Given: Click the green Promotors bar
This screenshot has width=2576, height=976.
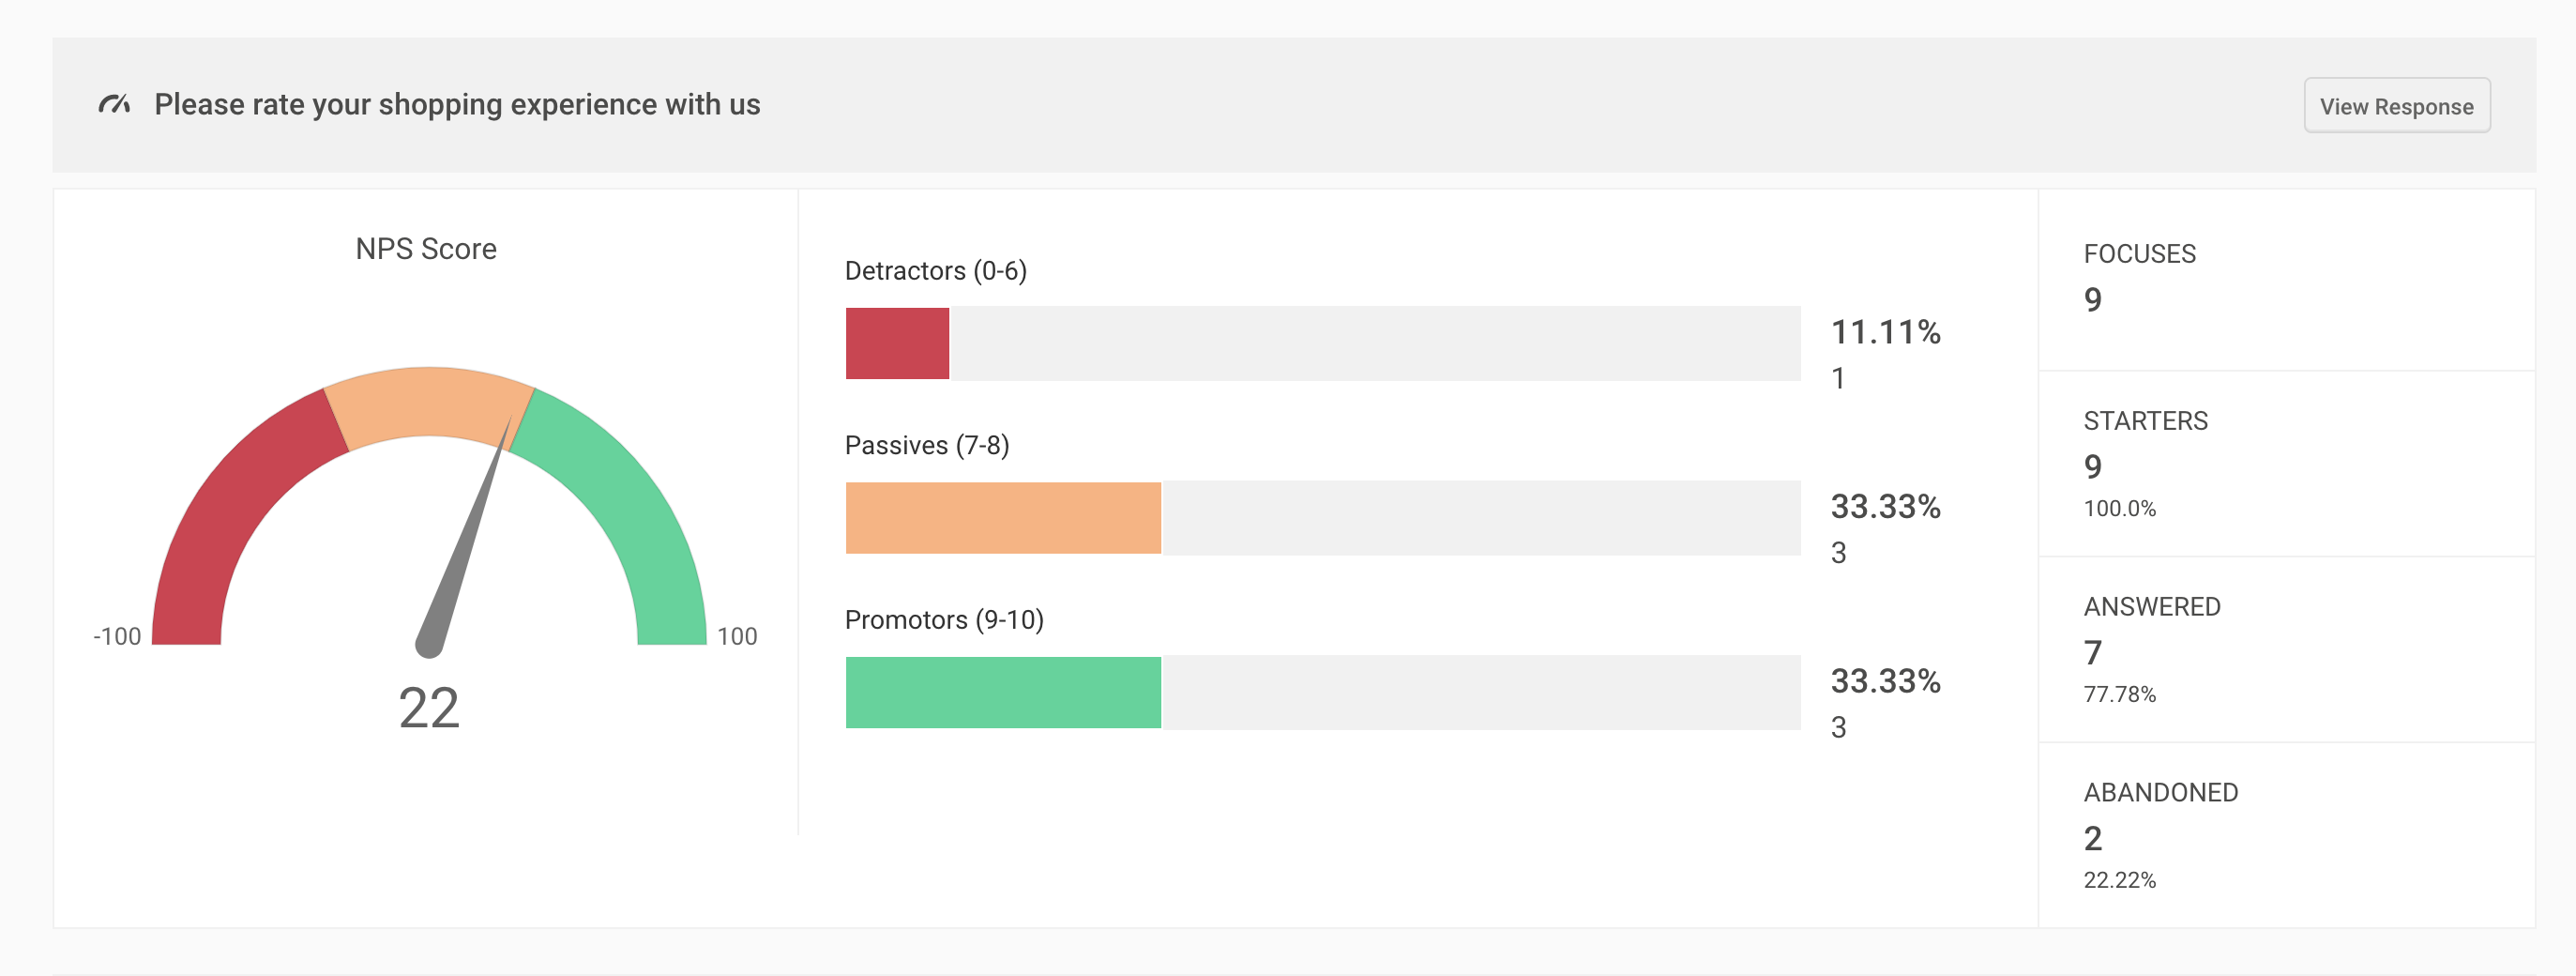Looking at the screenshot, I should [1003, 692].
